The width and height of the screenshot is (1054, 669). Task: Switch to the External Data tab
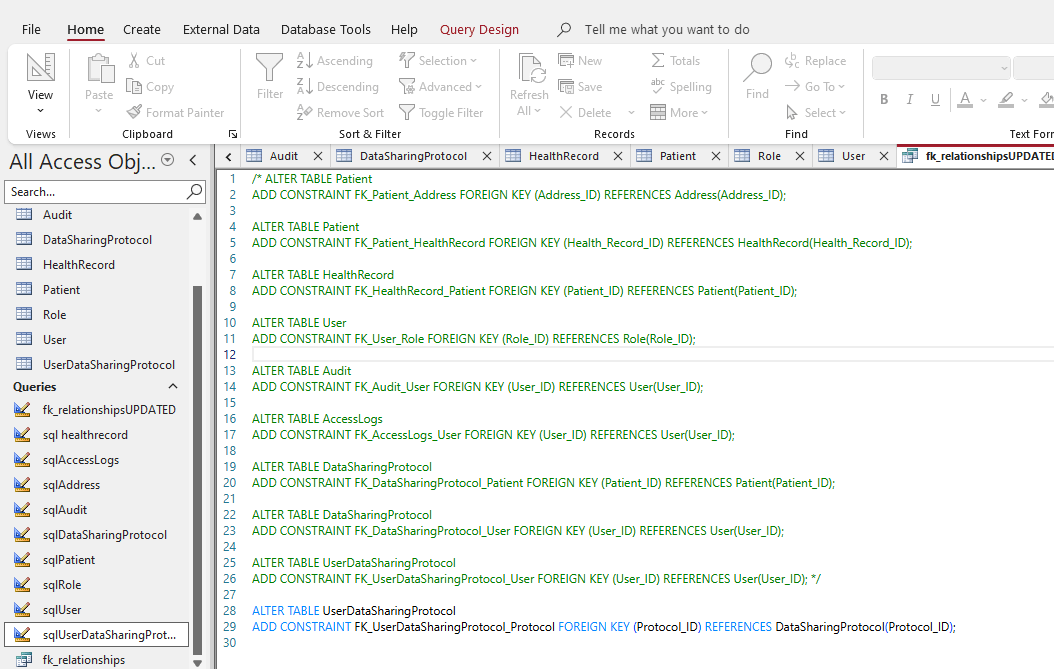click(x=221, y=30)
